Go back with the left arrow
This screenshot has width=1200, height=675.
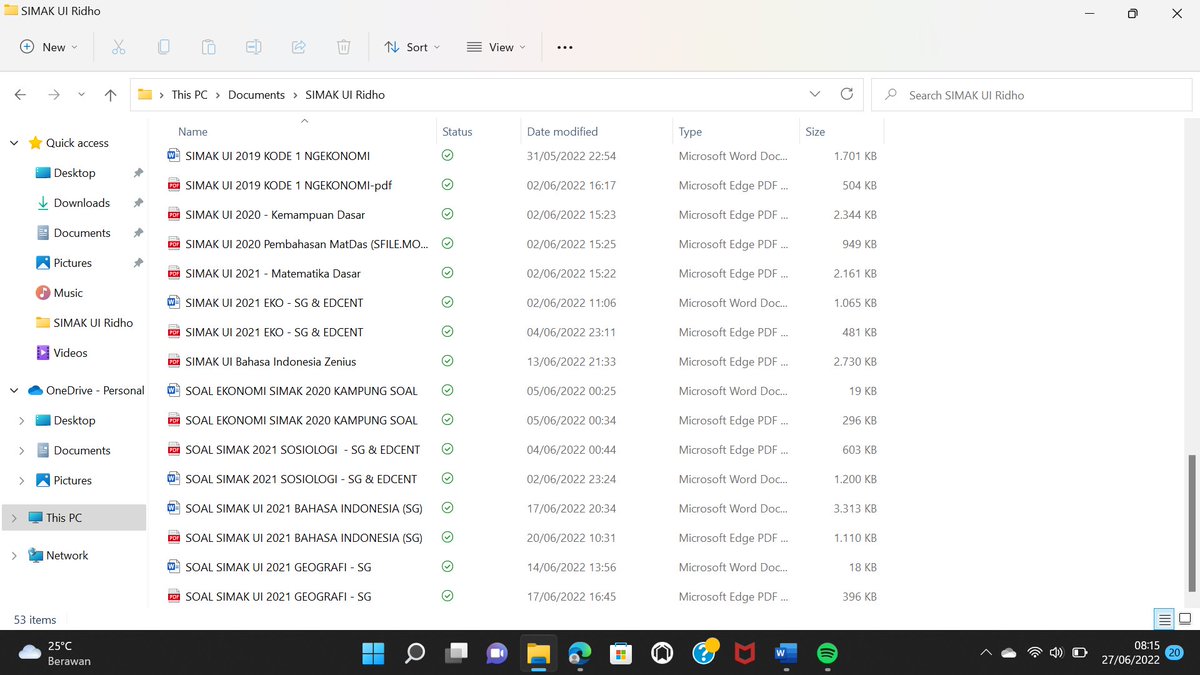20,95
